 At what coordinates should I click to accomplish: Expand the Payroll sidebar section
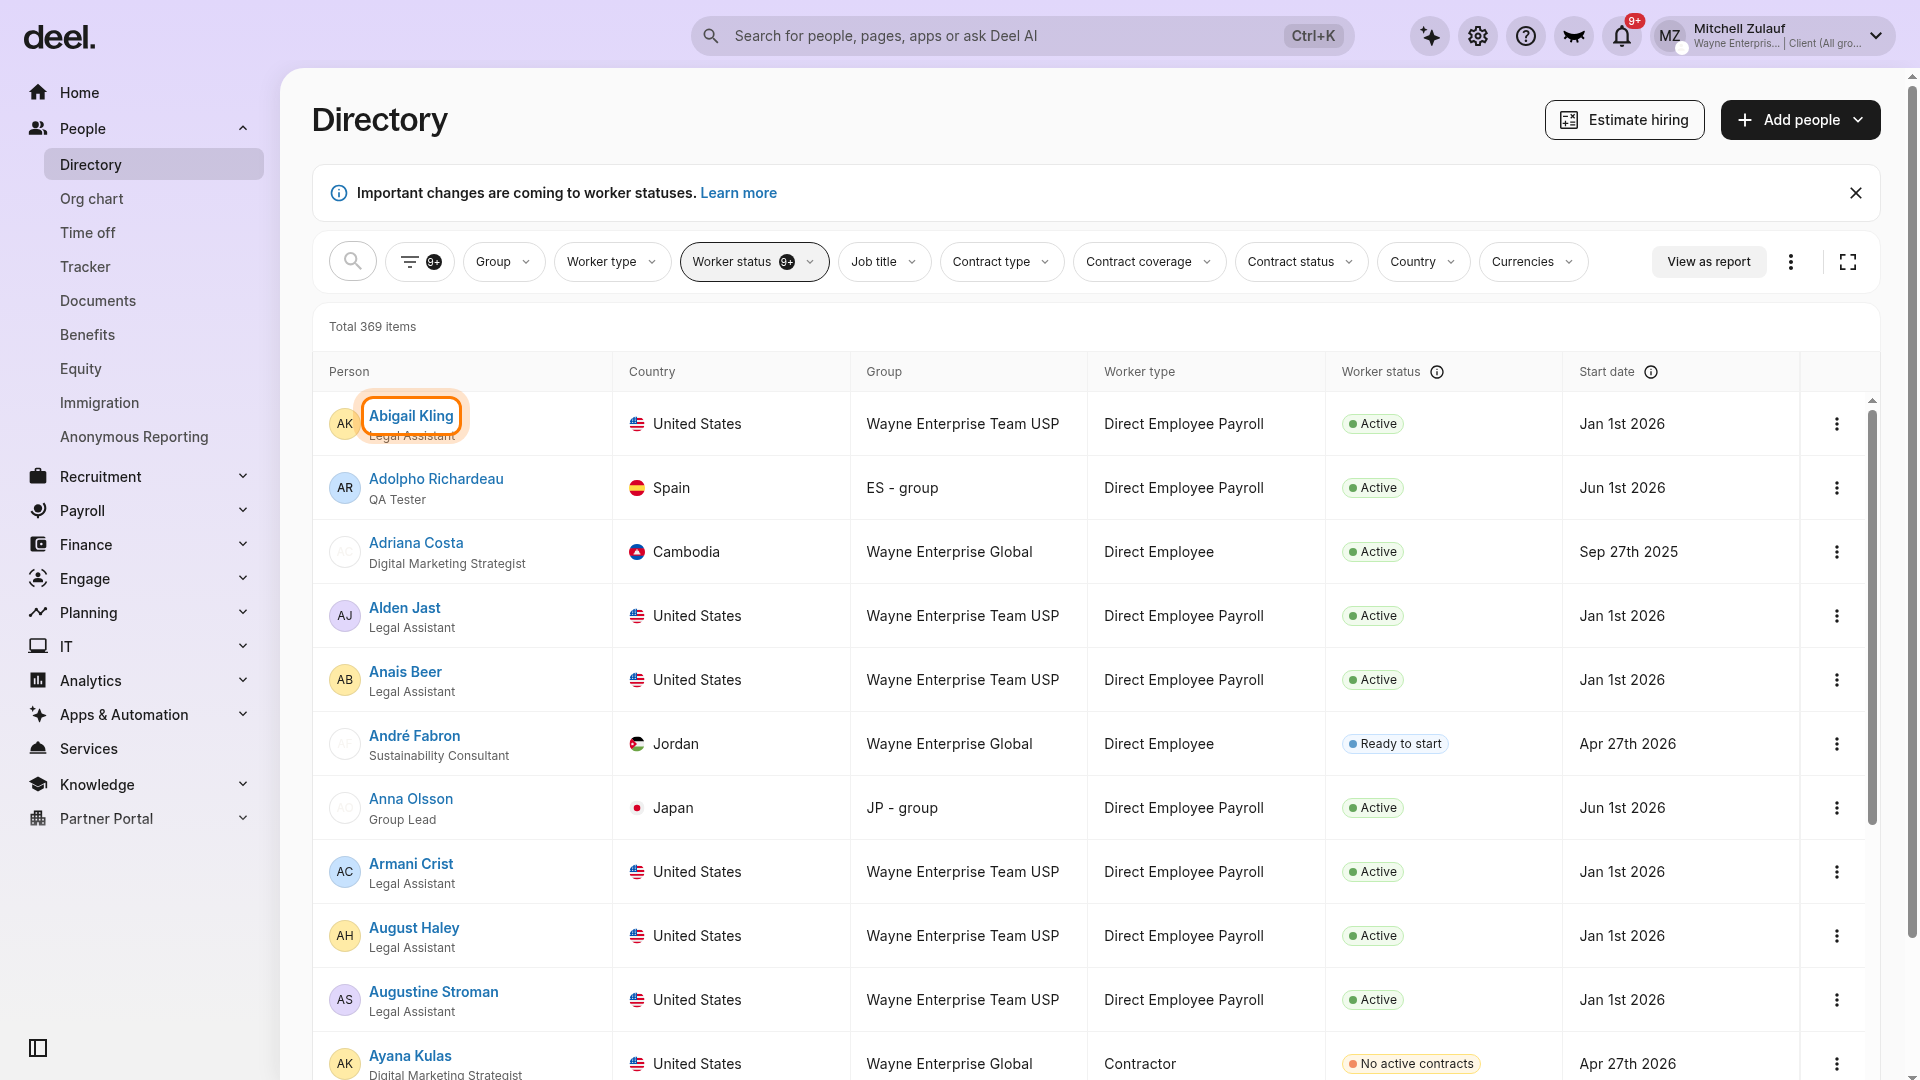[x=243, y=511]
